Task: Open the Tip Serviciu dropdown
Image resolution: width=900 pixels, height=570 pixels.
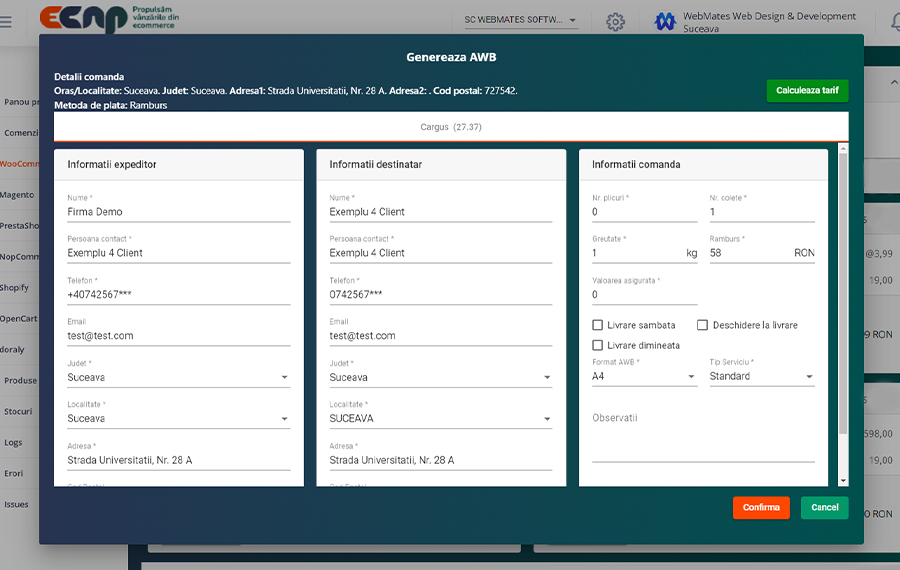Action: tap(761, 377)
